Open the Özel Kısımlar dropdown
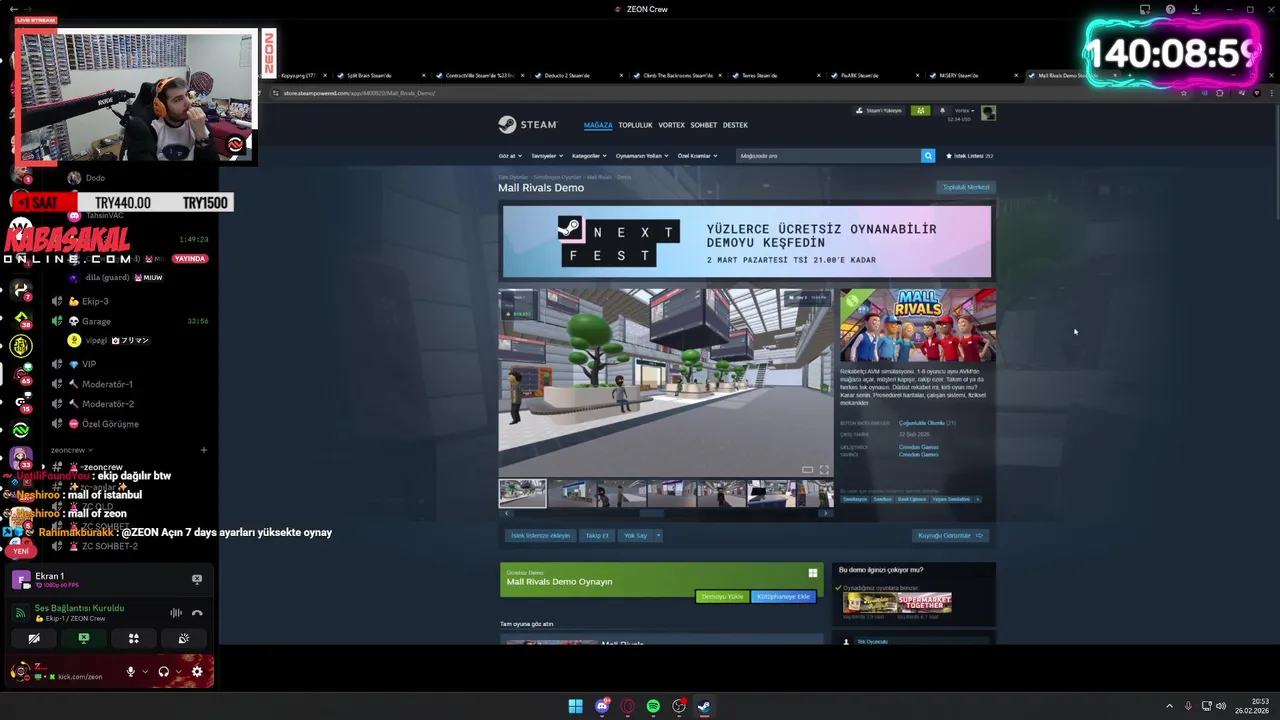The height and width of the screenshot is (720, 1280). pos(697,156)
